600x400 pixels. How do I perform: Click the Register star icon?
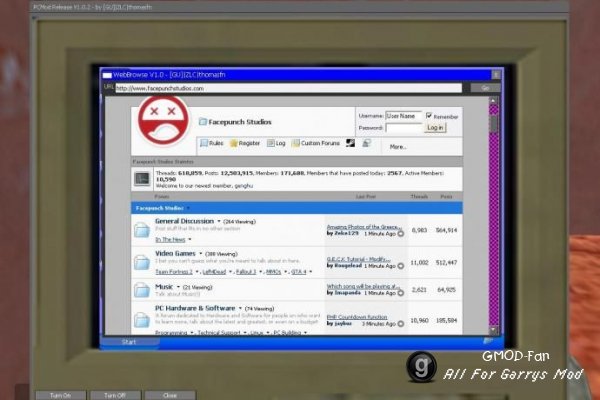click(233, 143)
